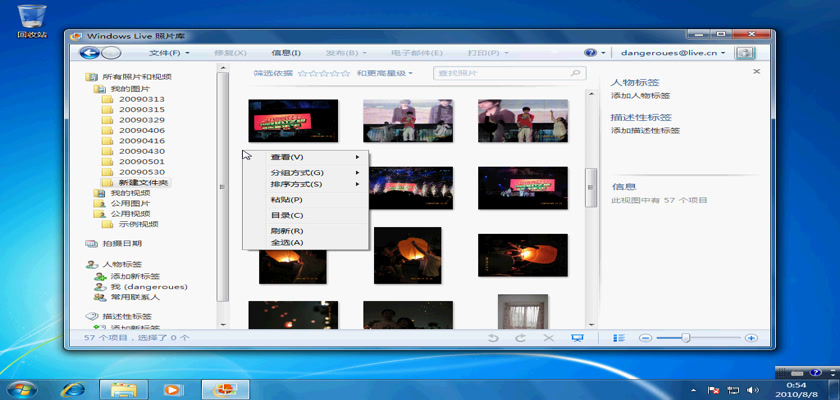This screenshot has width=840, height=400.
Task: Select the 20090406 folder in the tree
Action: pyautogui.click(x=141, y=130)
